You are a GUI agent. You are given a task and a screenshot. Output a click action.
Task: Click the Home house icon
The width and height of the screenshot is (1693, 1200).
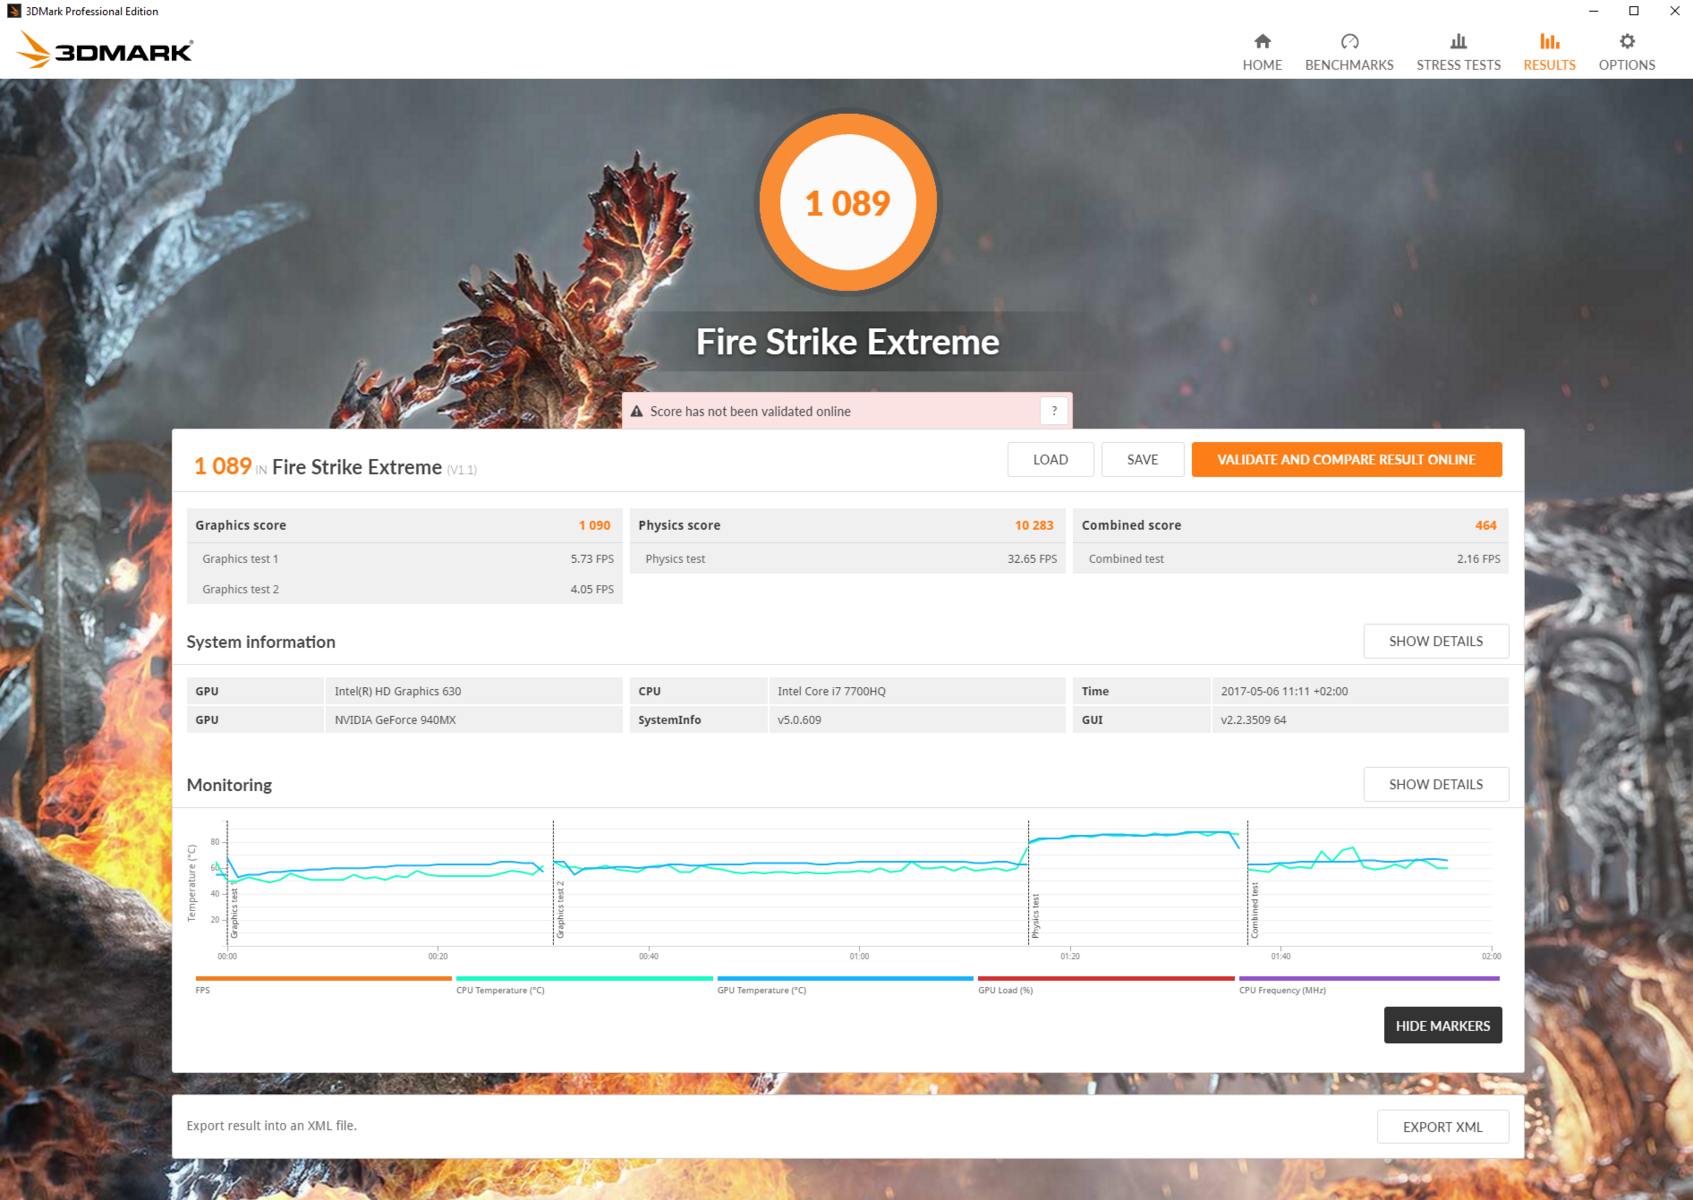click(x=1262, y=42)
